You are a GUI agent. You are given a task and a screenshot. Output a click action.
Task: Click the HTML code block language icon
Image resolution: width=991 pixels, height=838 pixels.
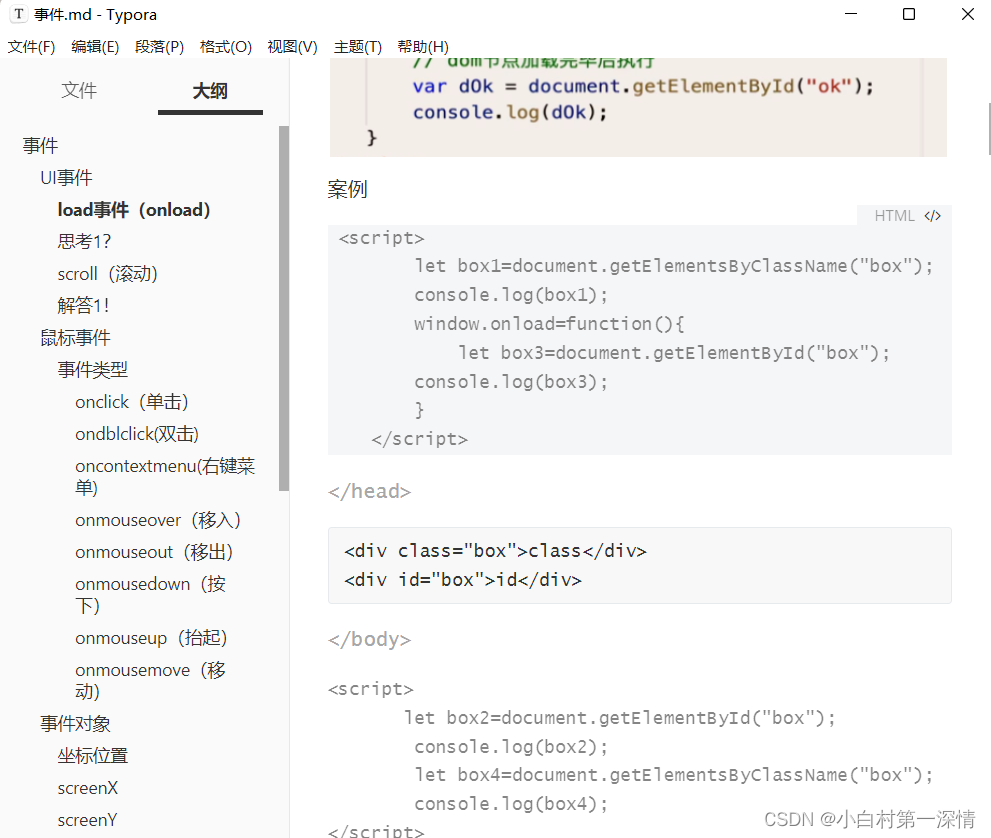click(932, 216)
